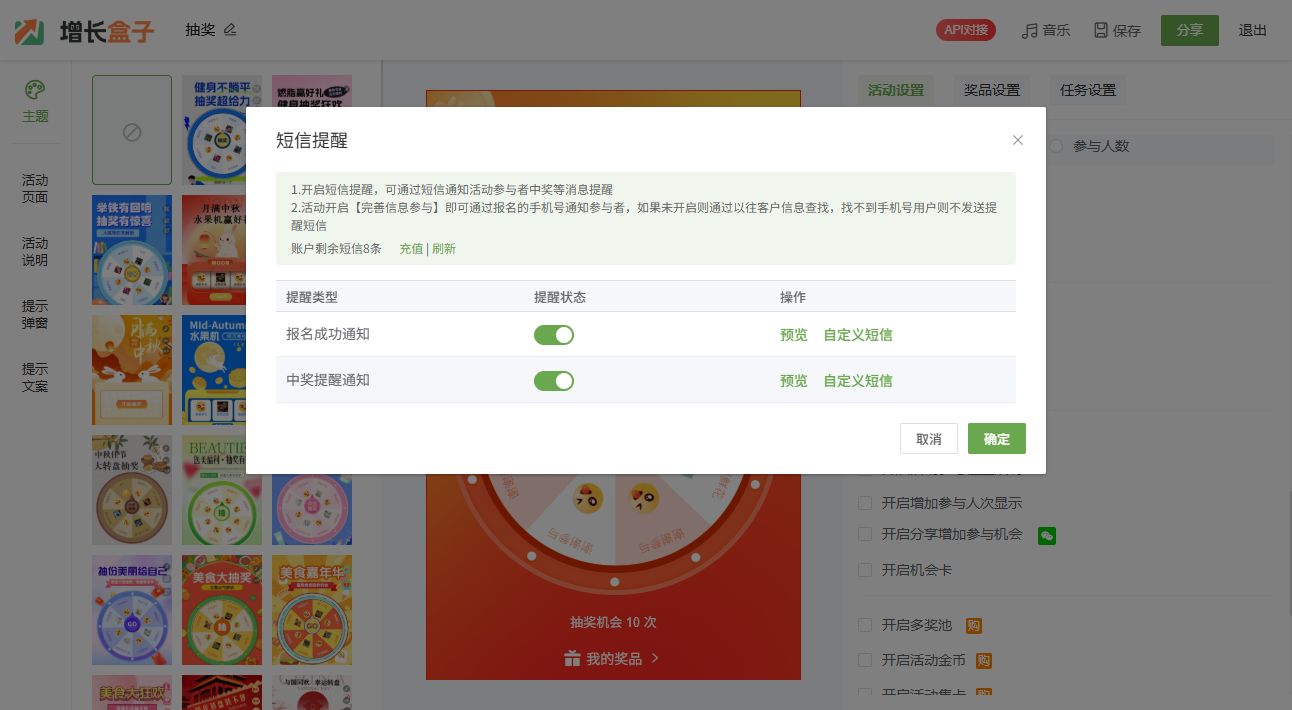Screen dimensions: 1292x710
Task: Select the 美食嘉年华 template thumbnail
Action: pyautogui.click(x=312, y=610)
